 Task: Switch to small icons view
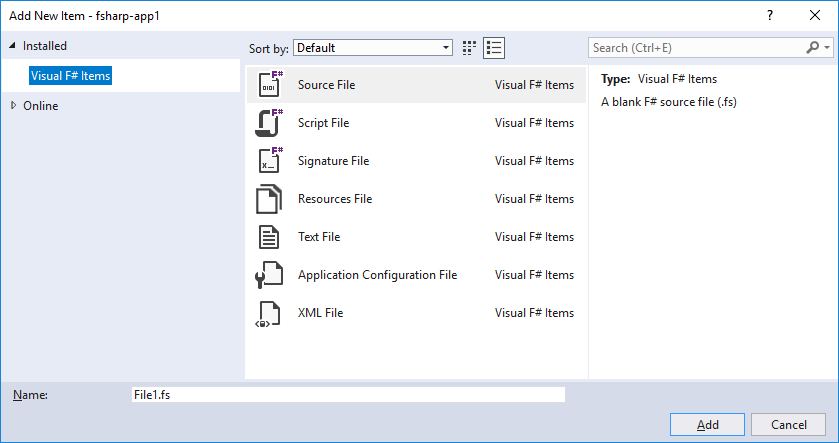point(470,47)
